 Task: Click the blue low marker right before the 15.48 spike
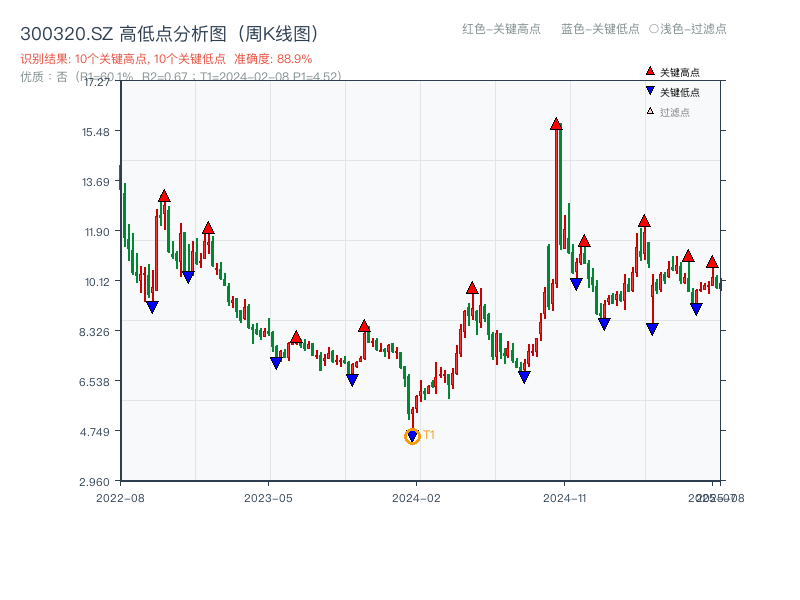click(x=524, y=377)
